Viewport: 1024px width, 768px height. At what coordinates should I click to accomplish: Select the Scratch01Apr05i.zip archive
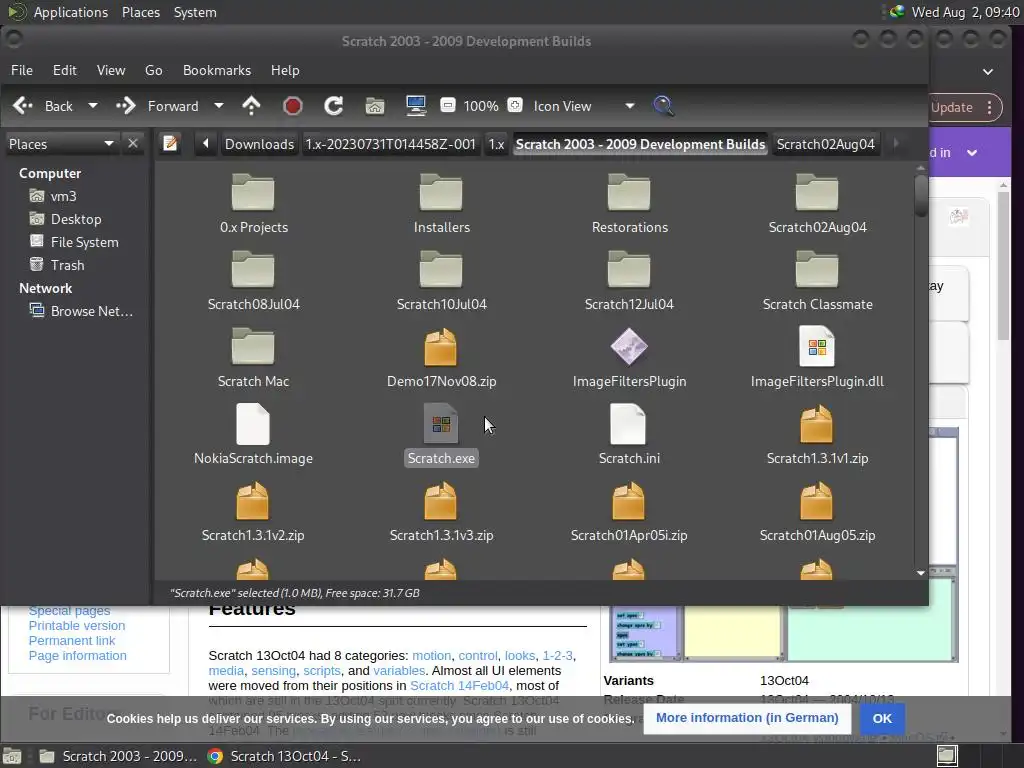click(630, 512)
